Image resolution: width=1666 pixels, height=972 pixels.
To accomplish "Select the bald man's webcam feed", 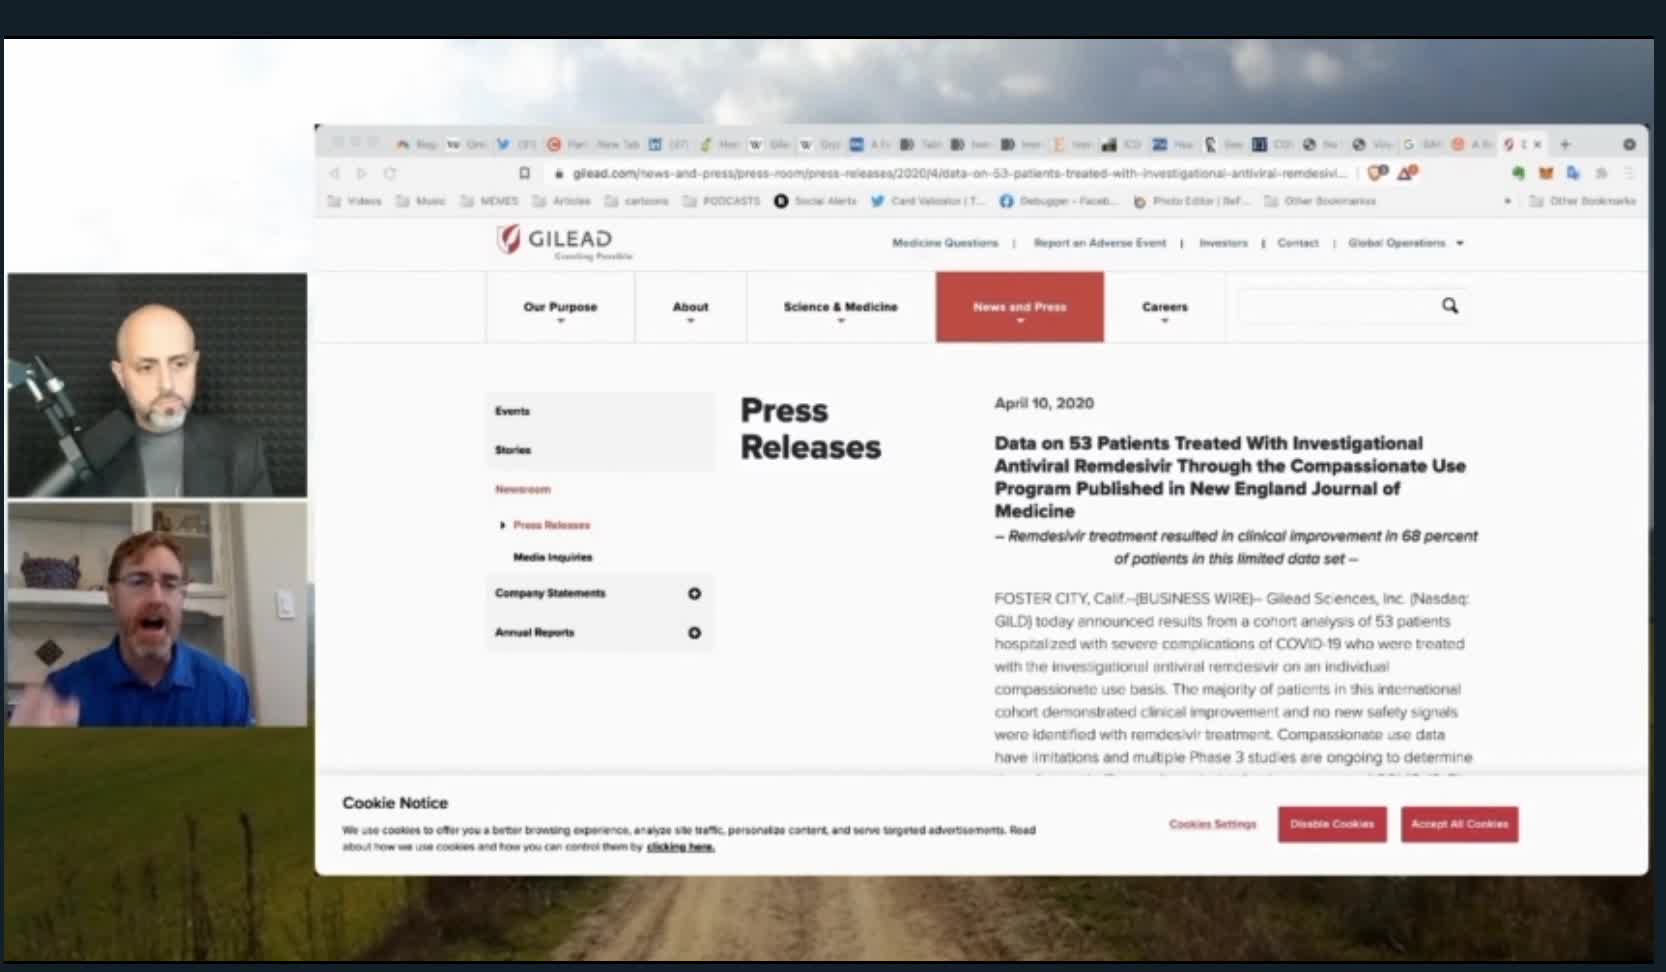I will pos(157,385).
